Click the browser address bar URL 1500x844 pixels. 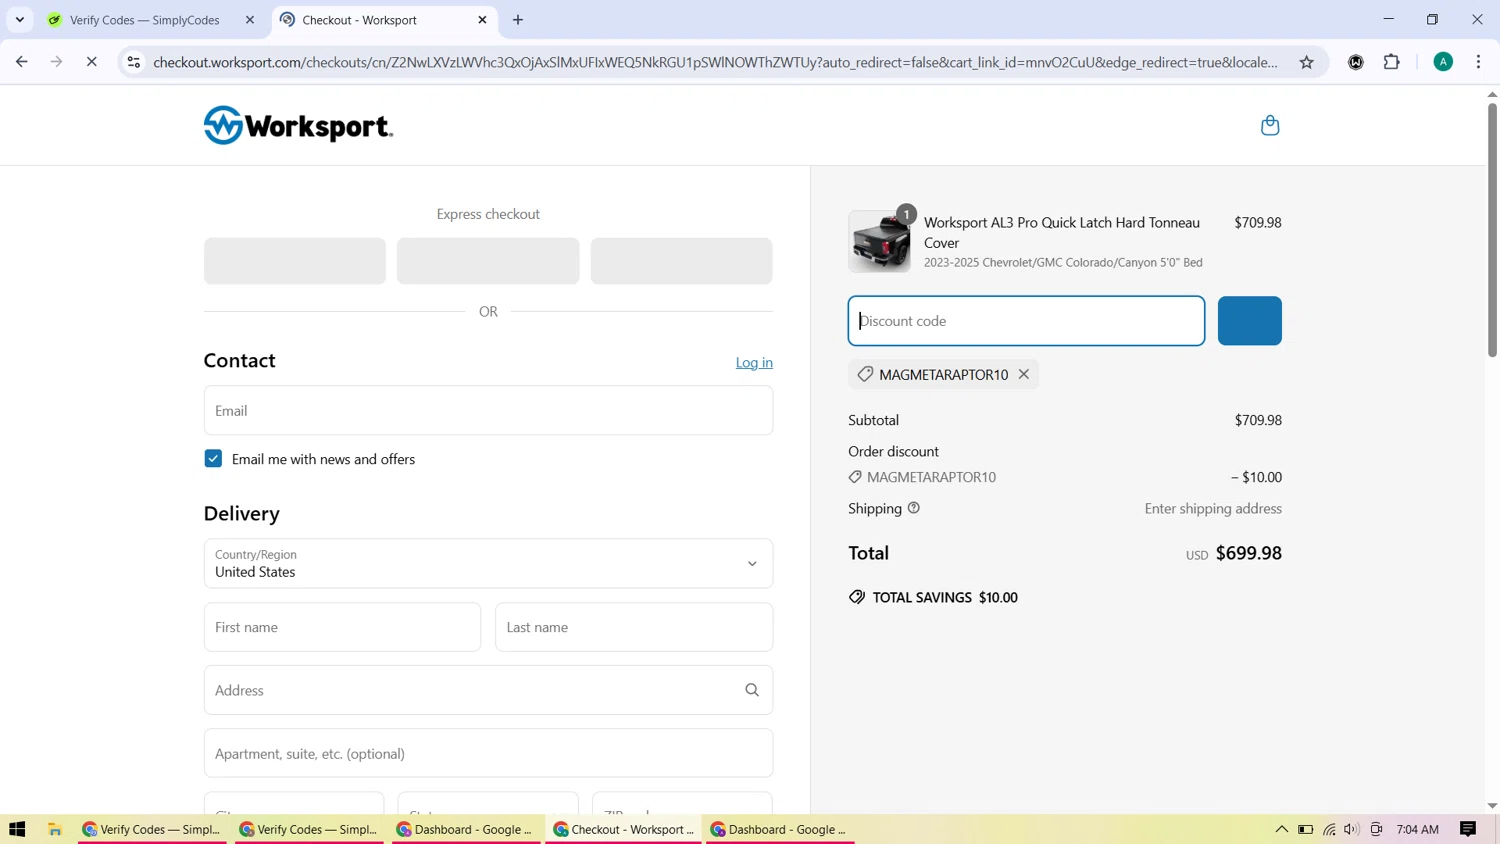715,62
